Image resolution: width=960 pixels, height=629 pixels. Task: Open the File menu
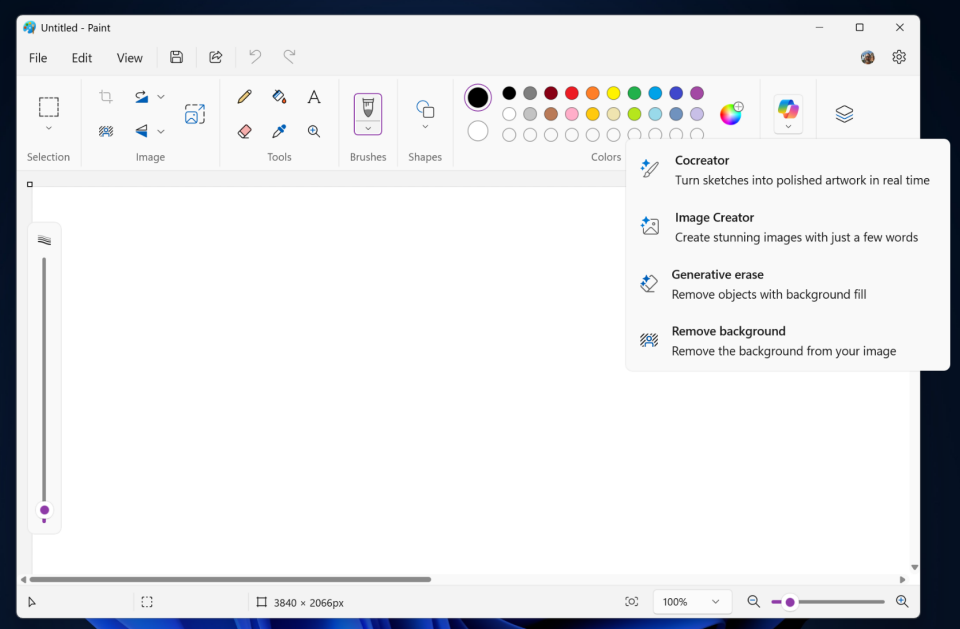37,57
